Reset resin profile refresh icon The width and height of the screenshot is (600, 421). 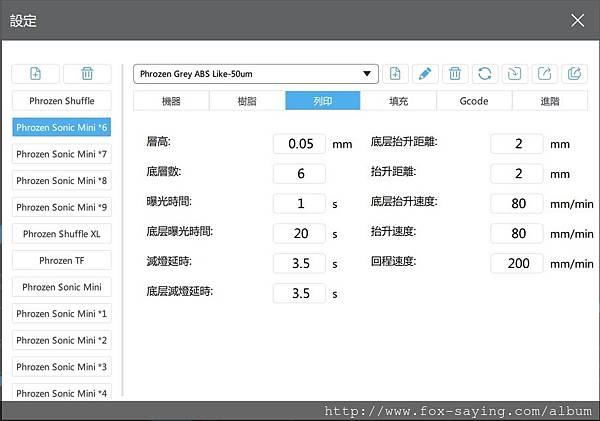pos(485,73)
